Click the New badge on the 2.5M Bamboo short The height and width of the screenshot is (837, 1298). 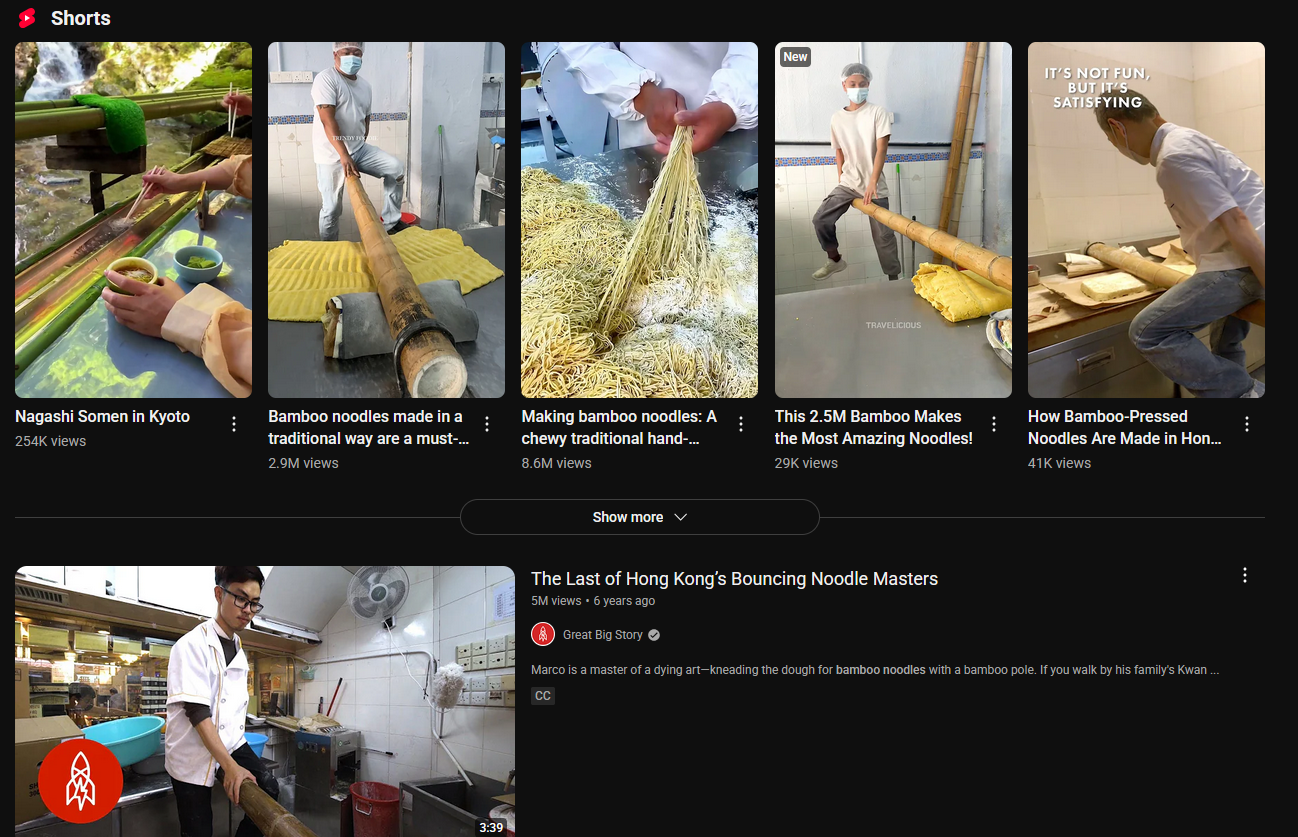click(795, 57)
